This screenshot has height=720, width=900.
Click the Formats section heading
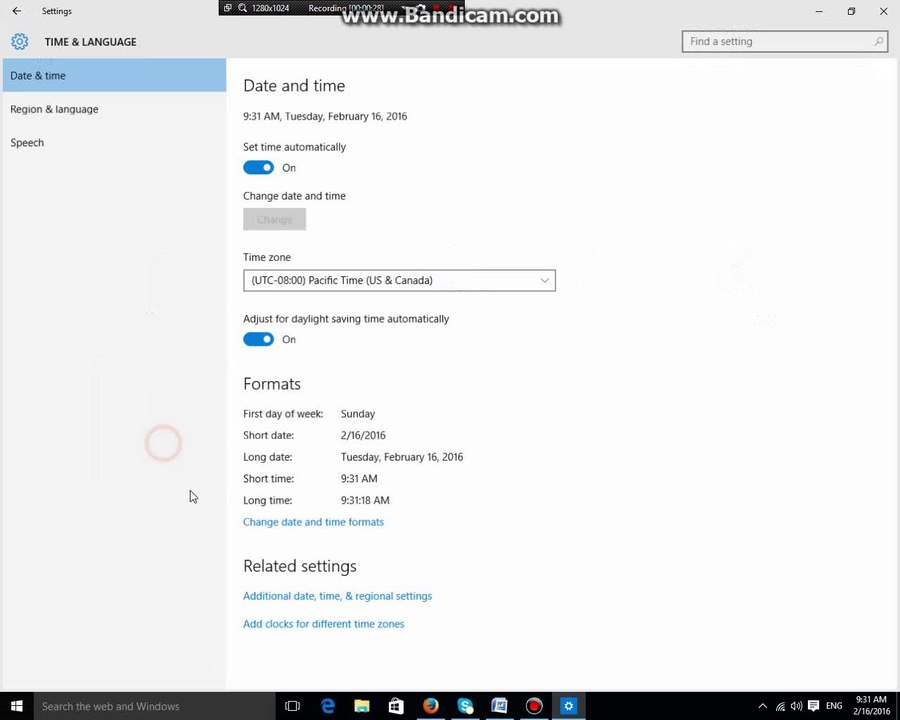(272, 384)
